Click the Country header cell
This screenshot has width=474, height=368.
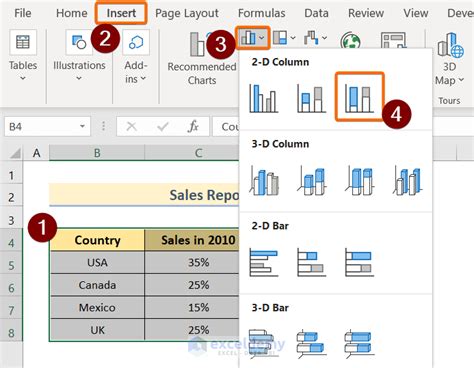[97, 240]
